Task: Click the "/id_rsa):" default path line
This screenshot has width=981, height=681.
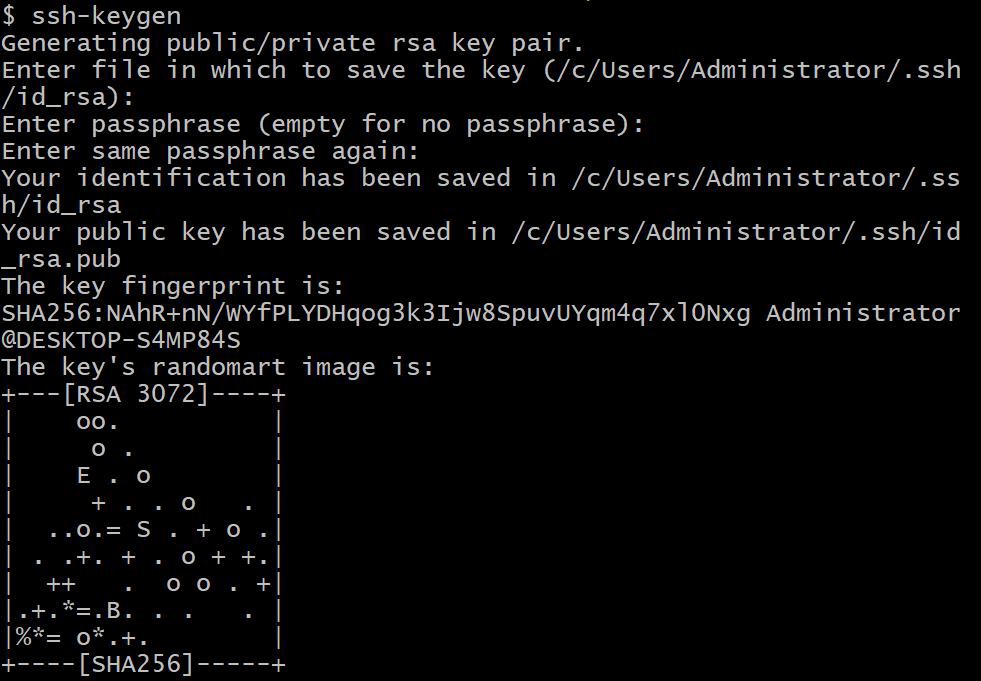Action: (67, 97)
